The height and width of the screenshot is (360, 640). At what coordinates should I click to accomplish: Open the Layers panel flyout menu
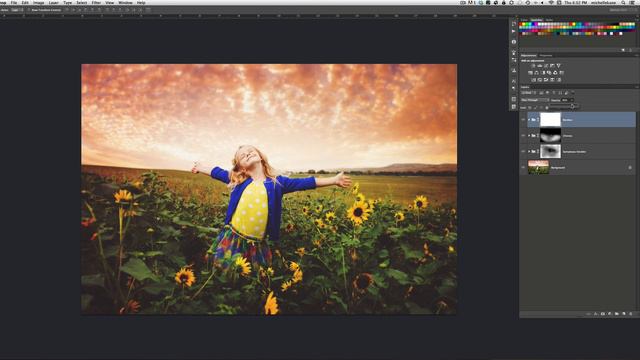click(636, 87)
